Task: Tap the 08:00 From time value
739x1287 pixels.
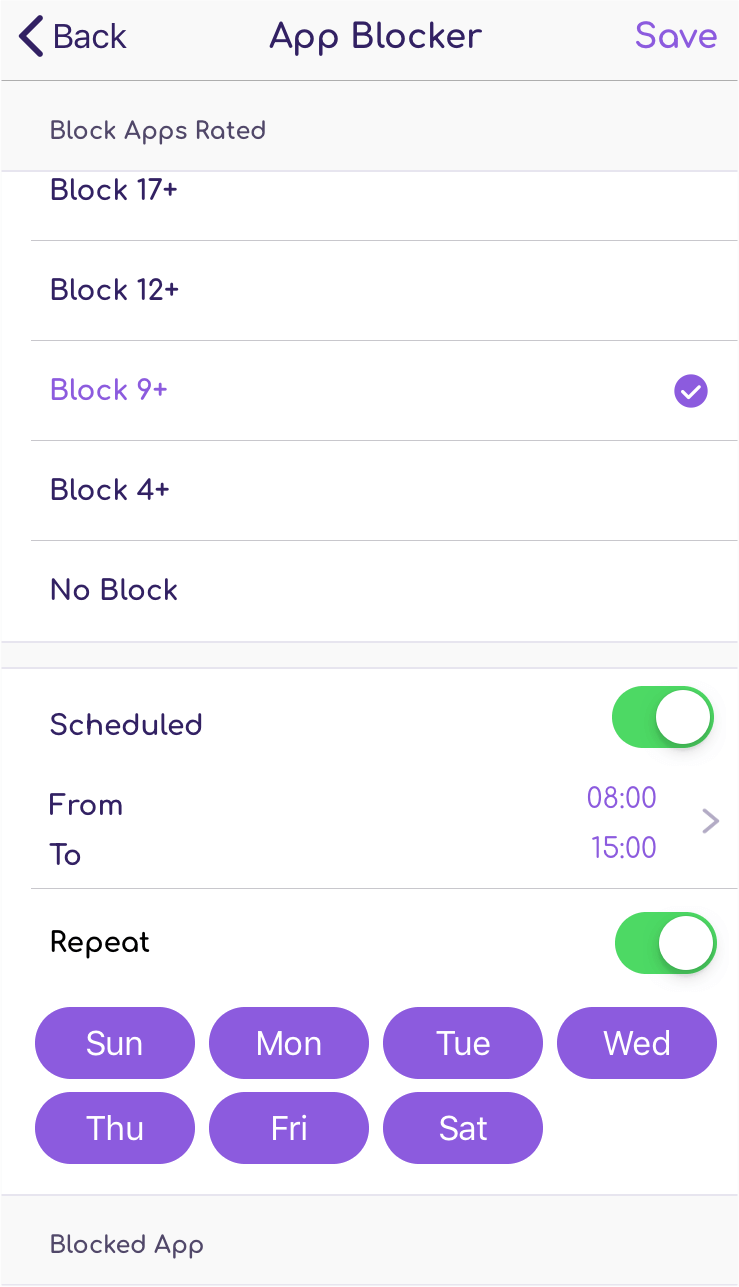Action: [x=621, y=798]
